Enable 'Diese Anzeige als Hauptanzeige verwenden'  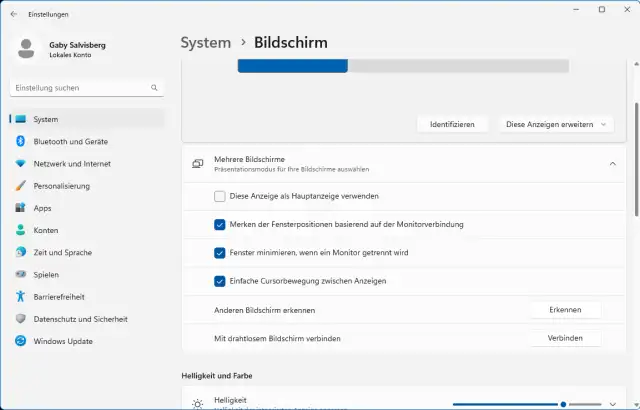(x=220, y=196)
